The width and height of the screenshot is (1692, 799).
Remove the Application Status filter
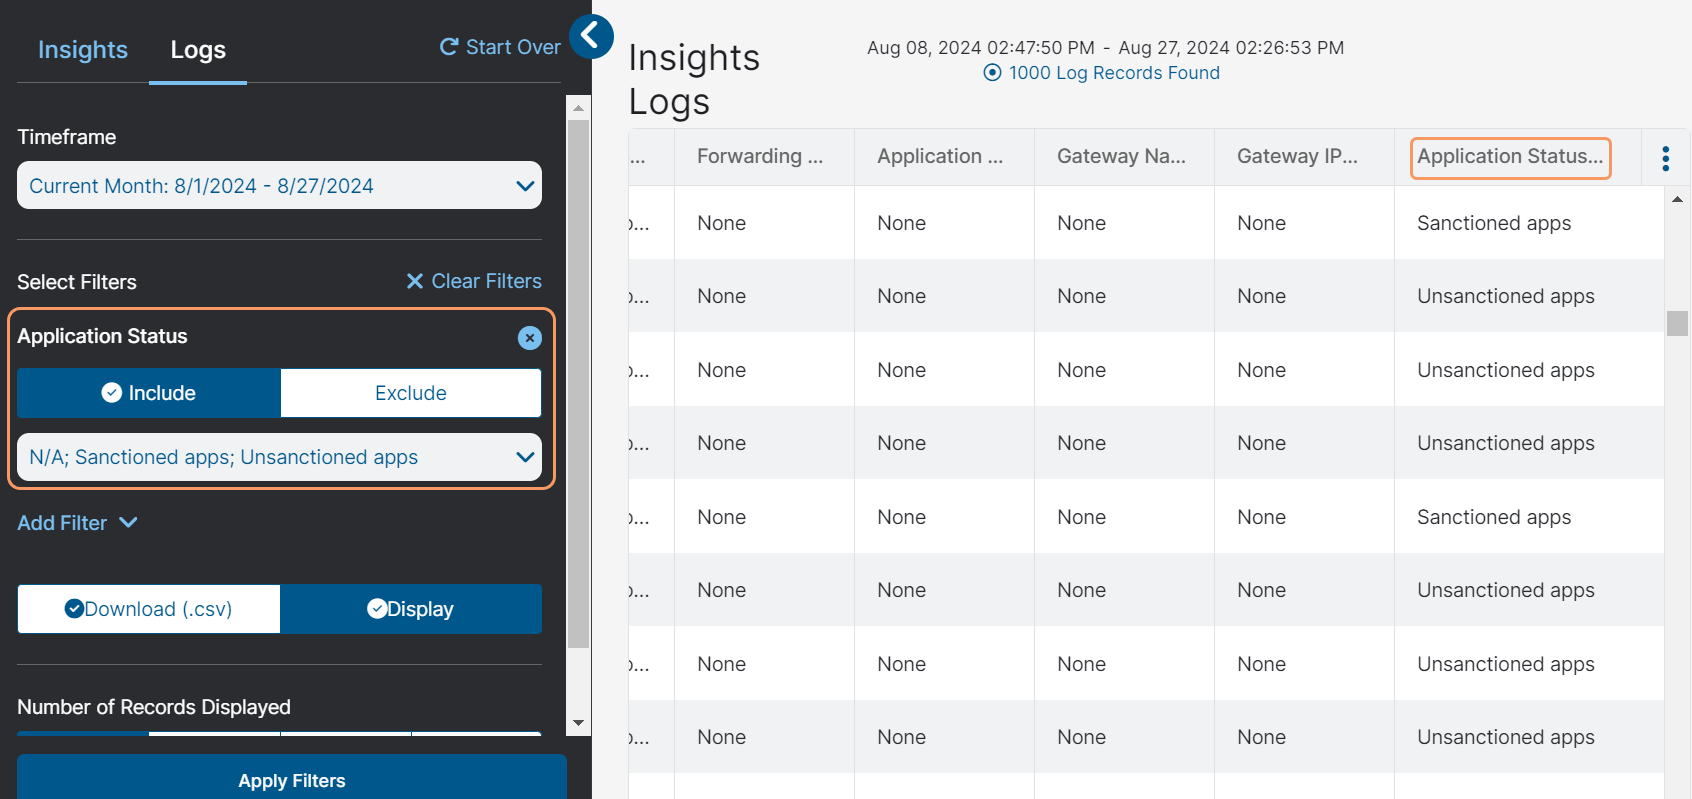coord(529,338)
